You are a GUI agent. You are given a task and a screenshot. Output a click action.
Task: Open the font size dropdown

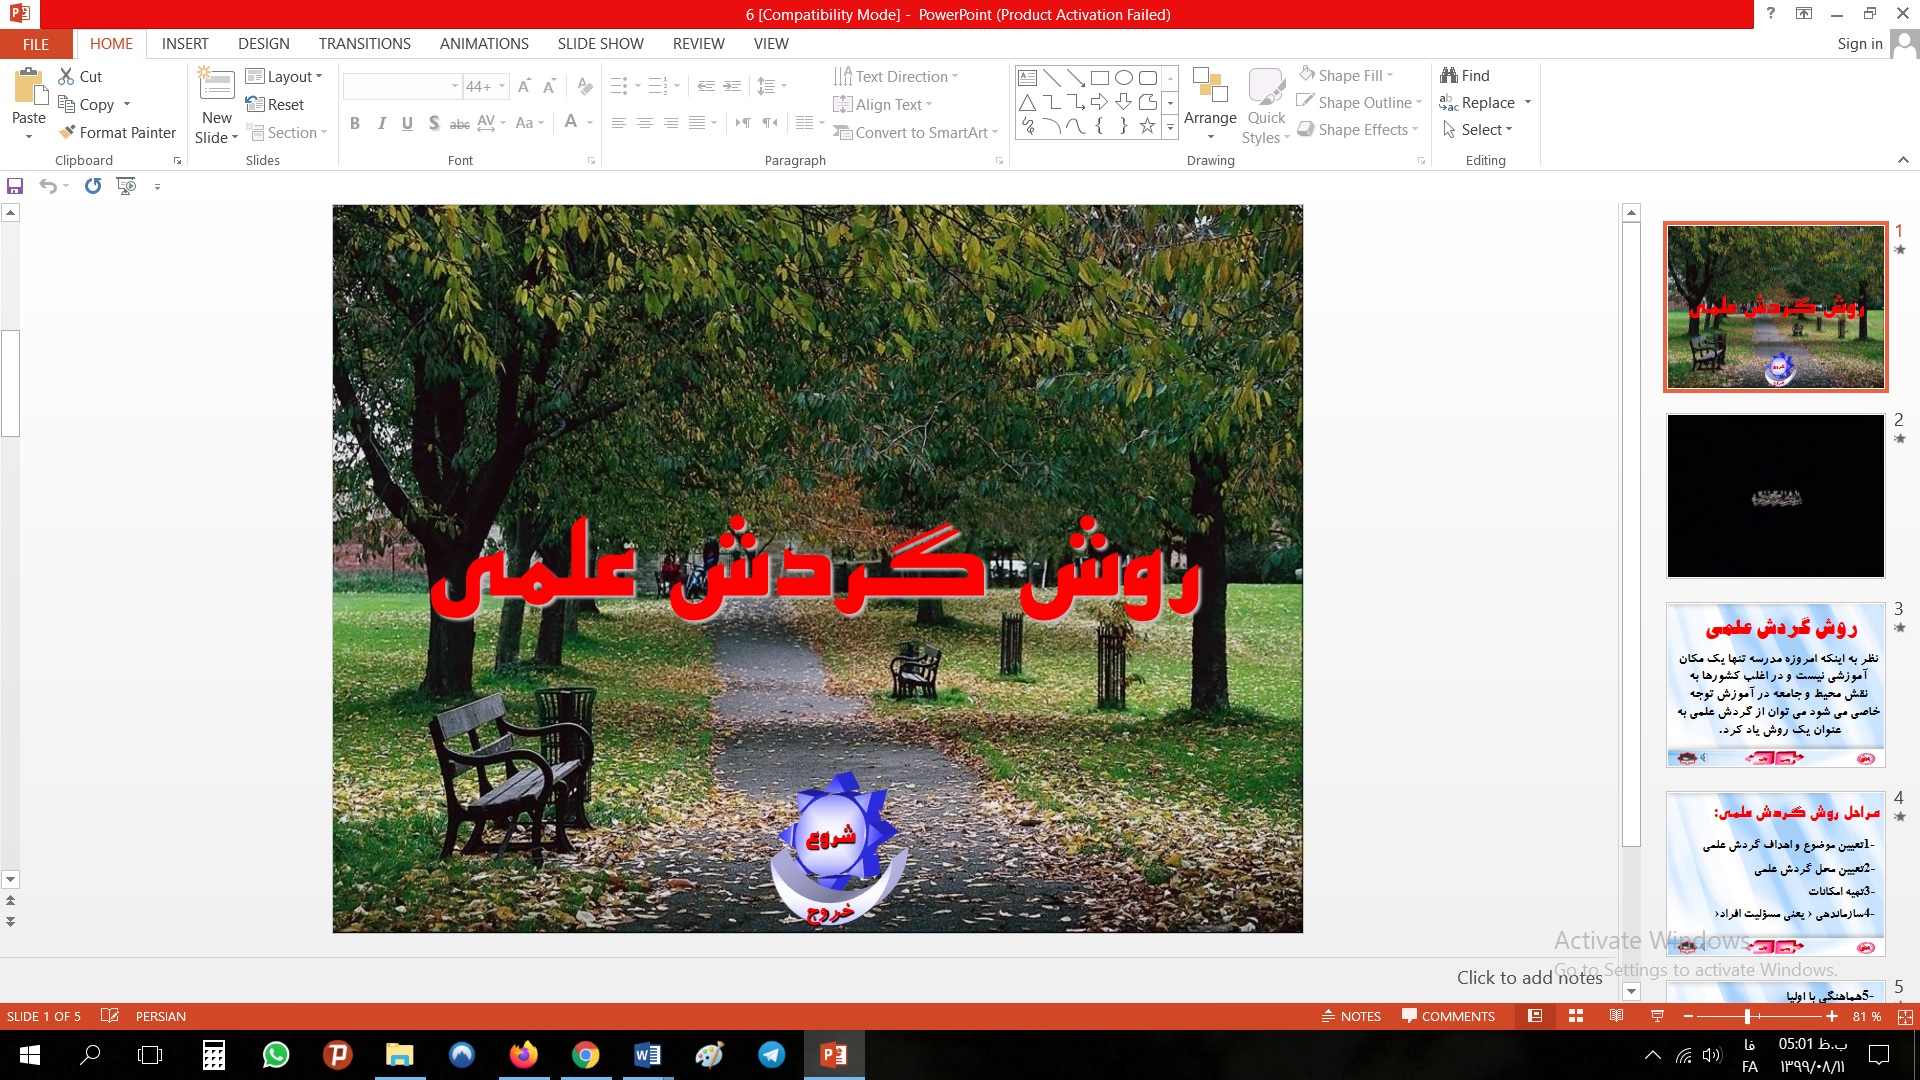click(502, 86)
